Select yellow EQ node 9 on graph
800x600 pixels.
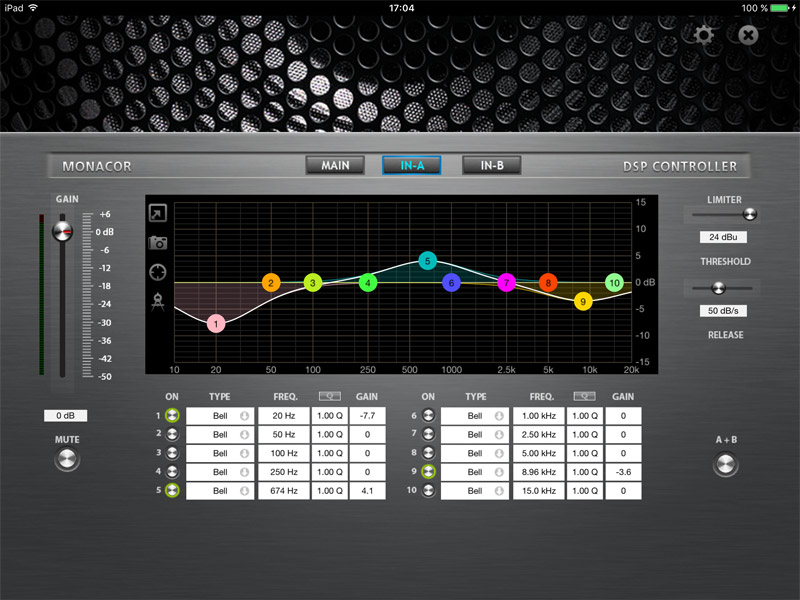click(583, 301)
